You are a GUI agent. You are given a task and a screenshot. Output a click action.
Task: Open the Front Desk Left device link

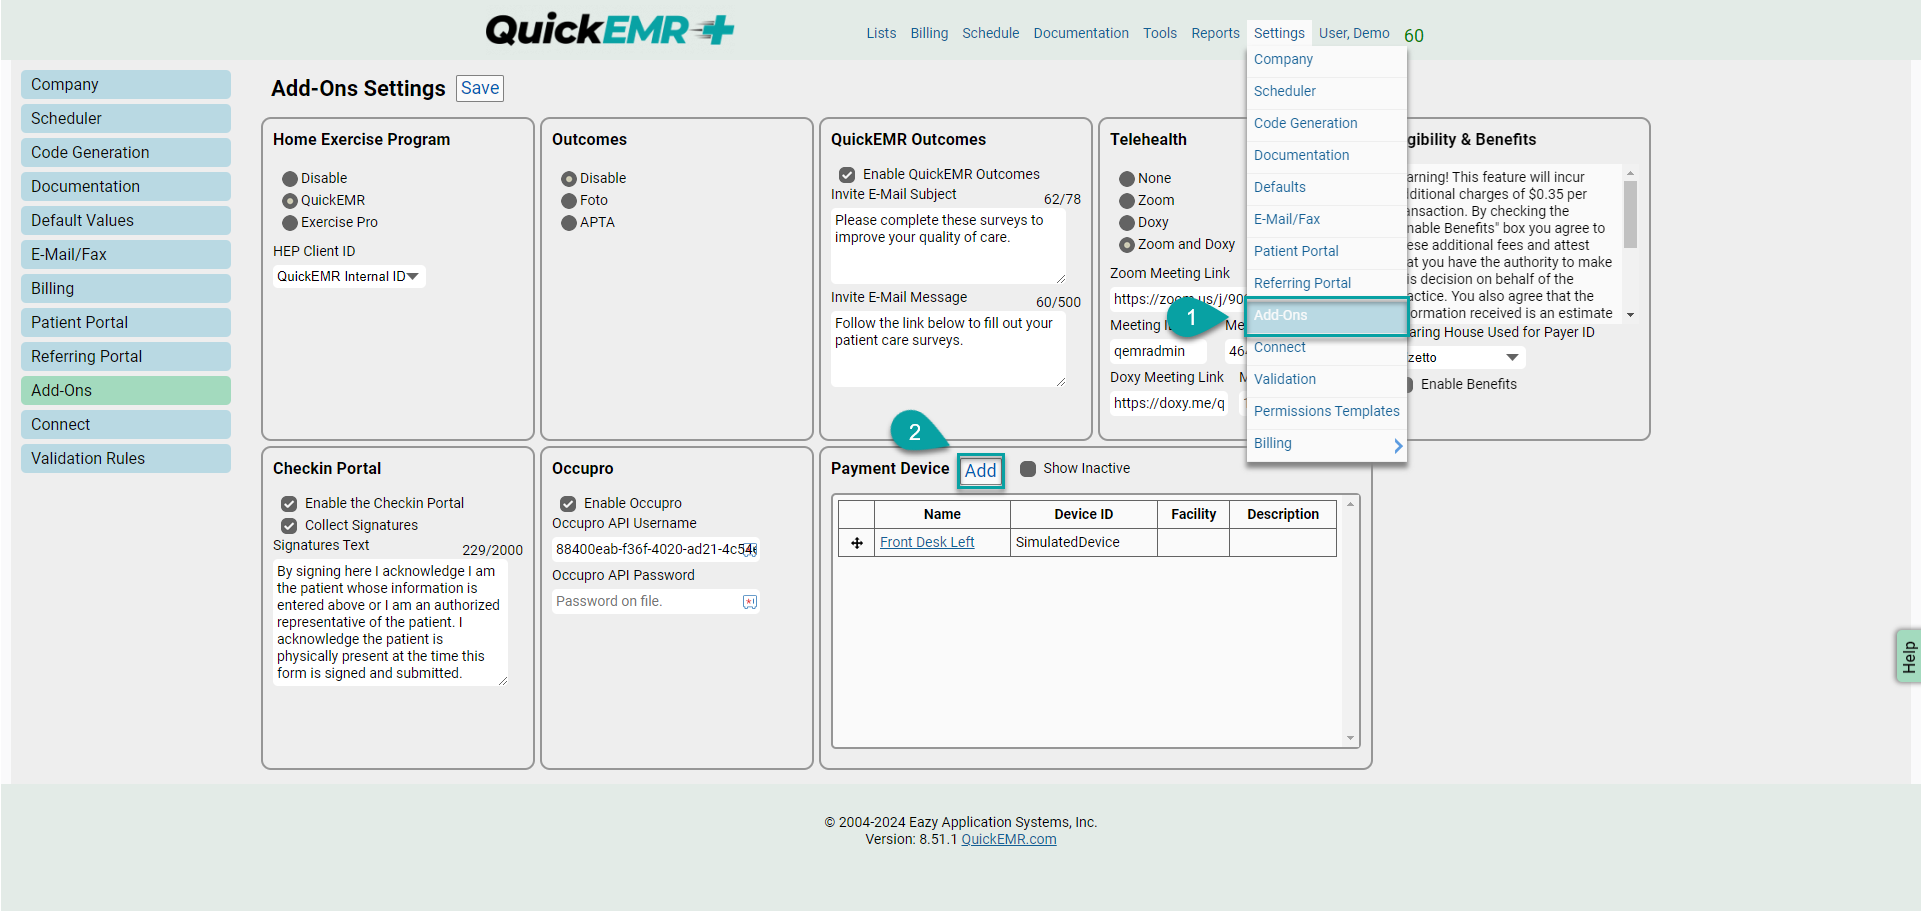(927, 543)
